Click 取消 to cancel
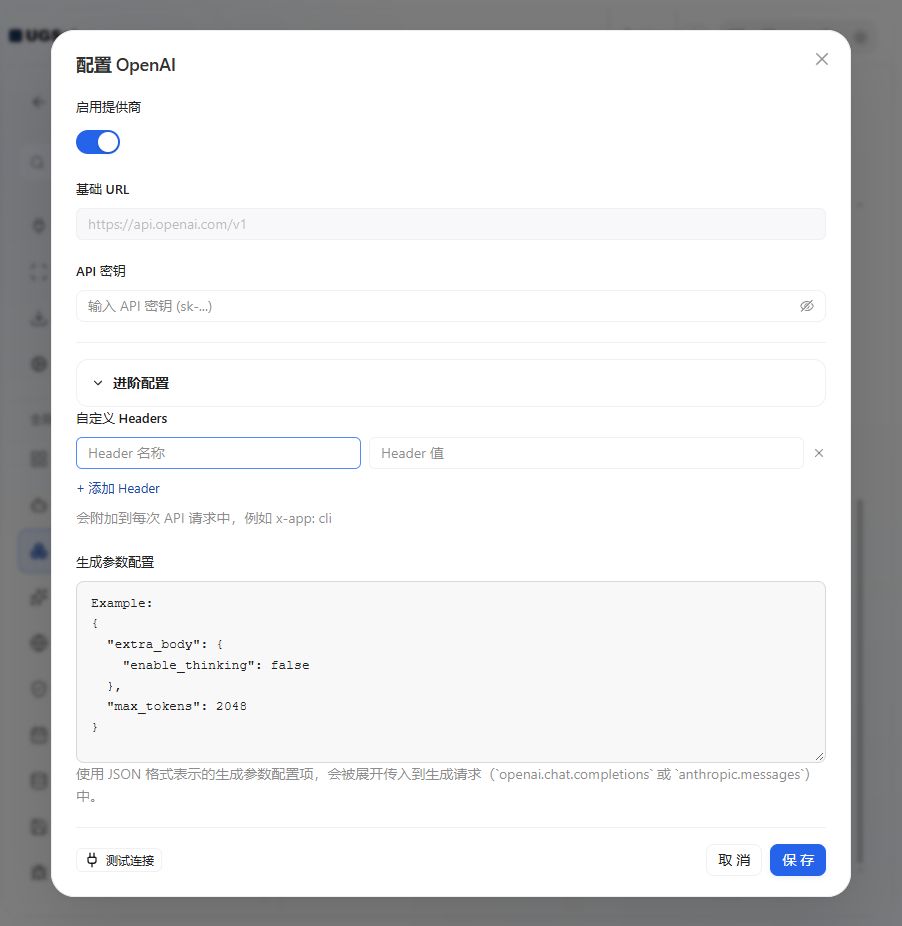The image size is (902, 926). [x=734, y=860]
